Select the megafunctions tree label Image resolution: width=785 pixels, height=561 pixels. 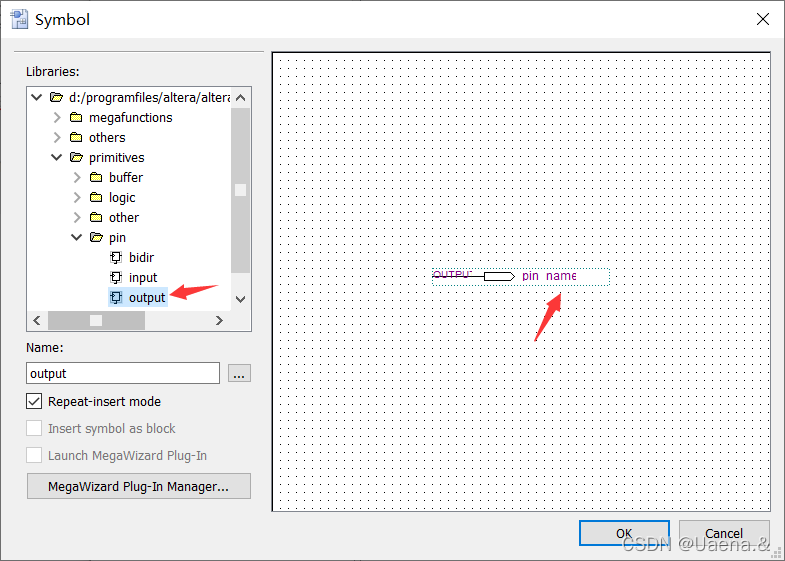point(131,117)
